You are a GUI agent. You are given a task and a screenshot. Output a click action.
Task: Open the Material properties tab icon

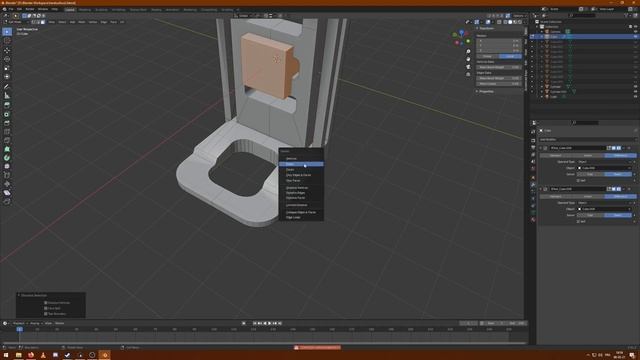click(533, 220)
